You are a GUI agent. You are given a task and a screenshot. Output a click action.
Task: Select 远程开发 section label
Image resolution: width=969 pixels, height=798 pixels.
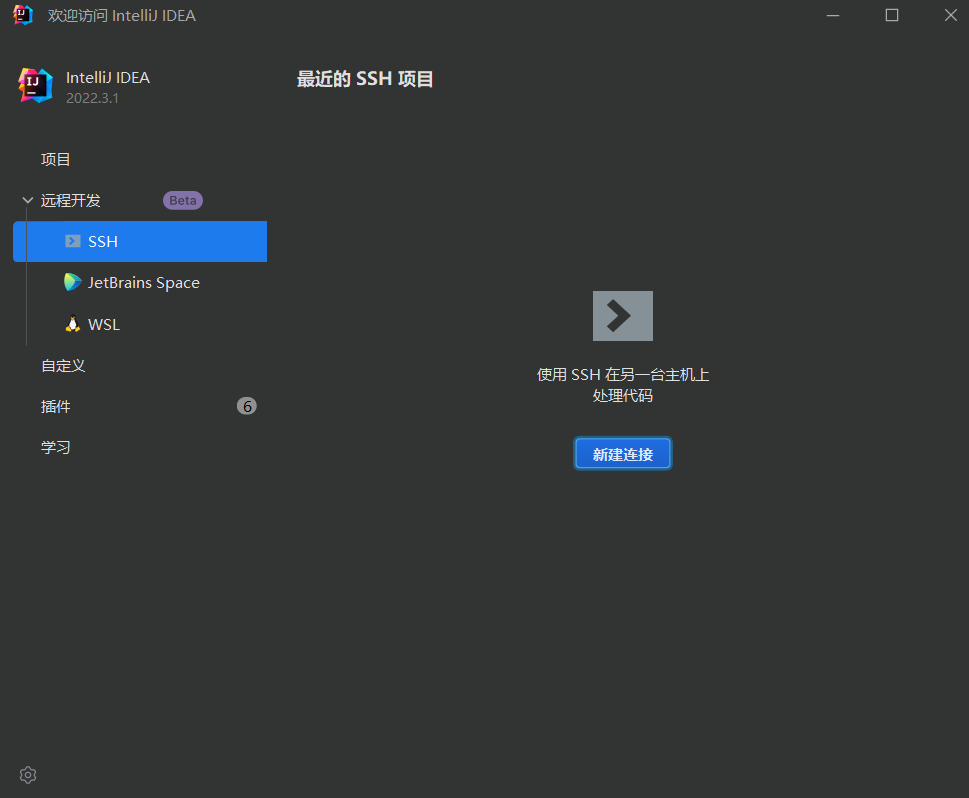(70, 200)
